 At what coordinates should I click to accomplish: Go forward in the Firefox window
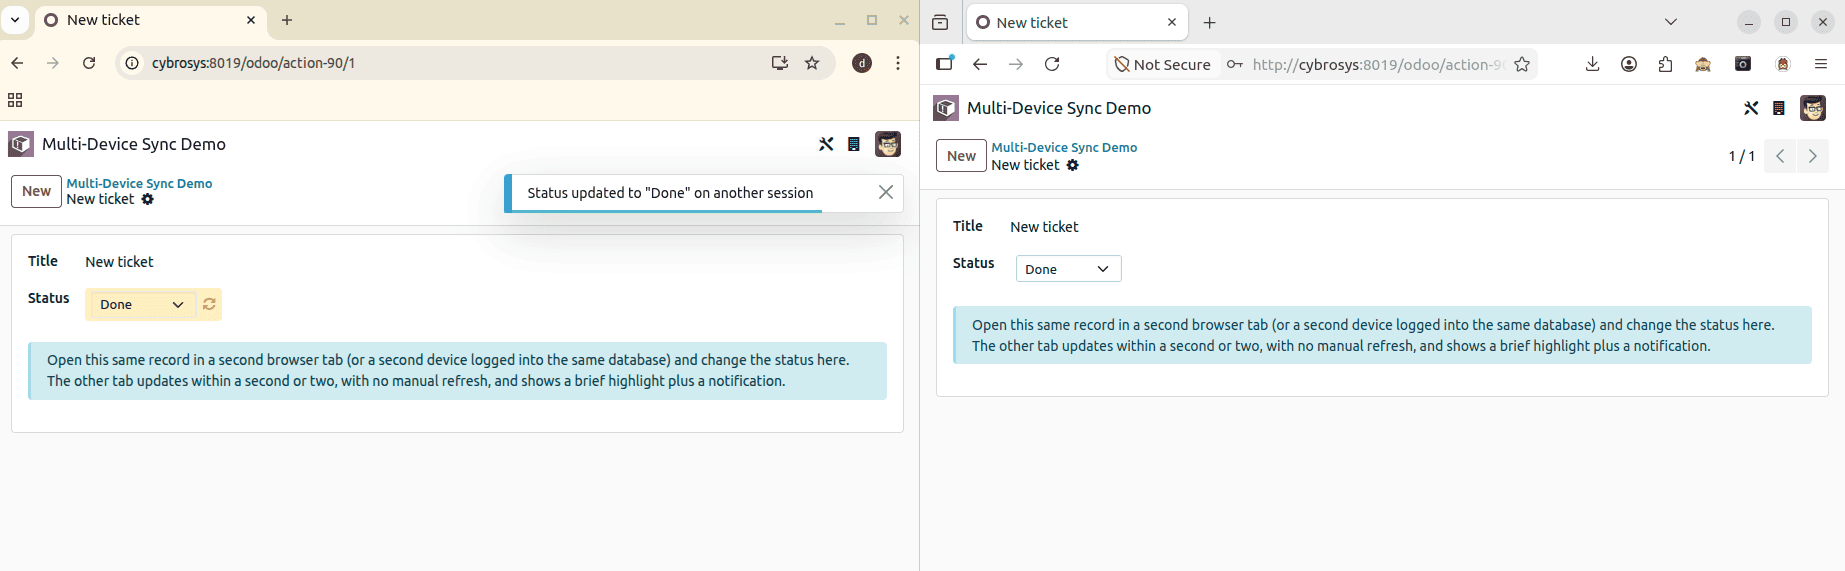click(x=1016, y=64)
